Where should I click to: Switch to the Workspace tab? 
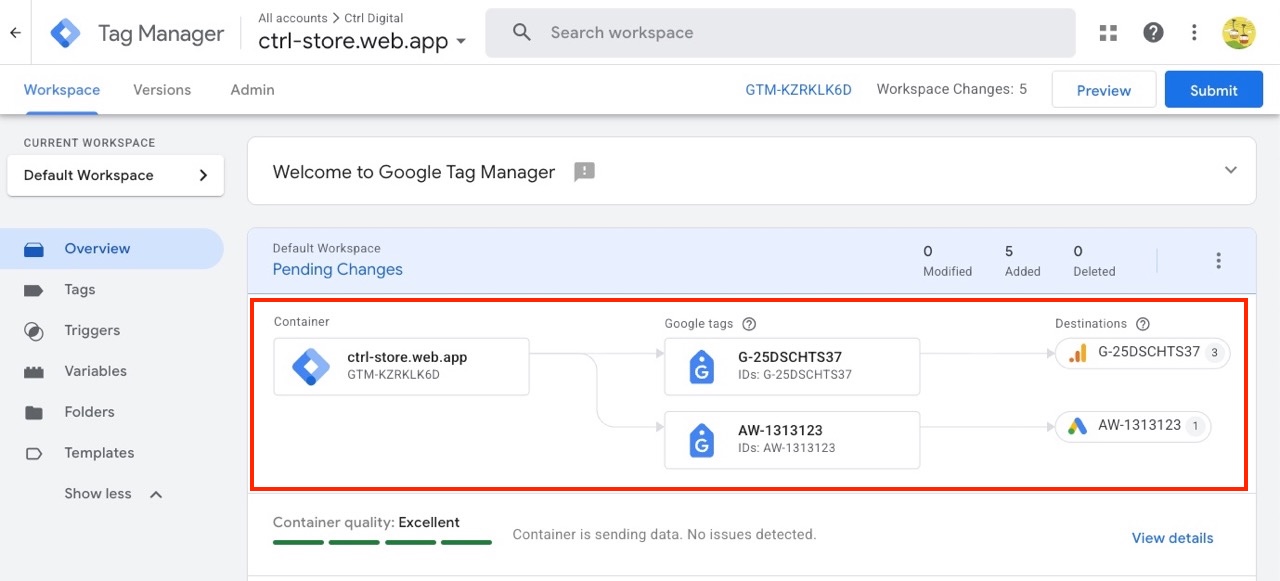(x=62, y=90)
